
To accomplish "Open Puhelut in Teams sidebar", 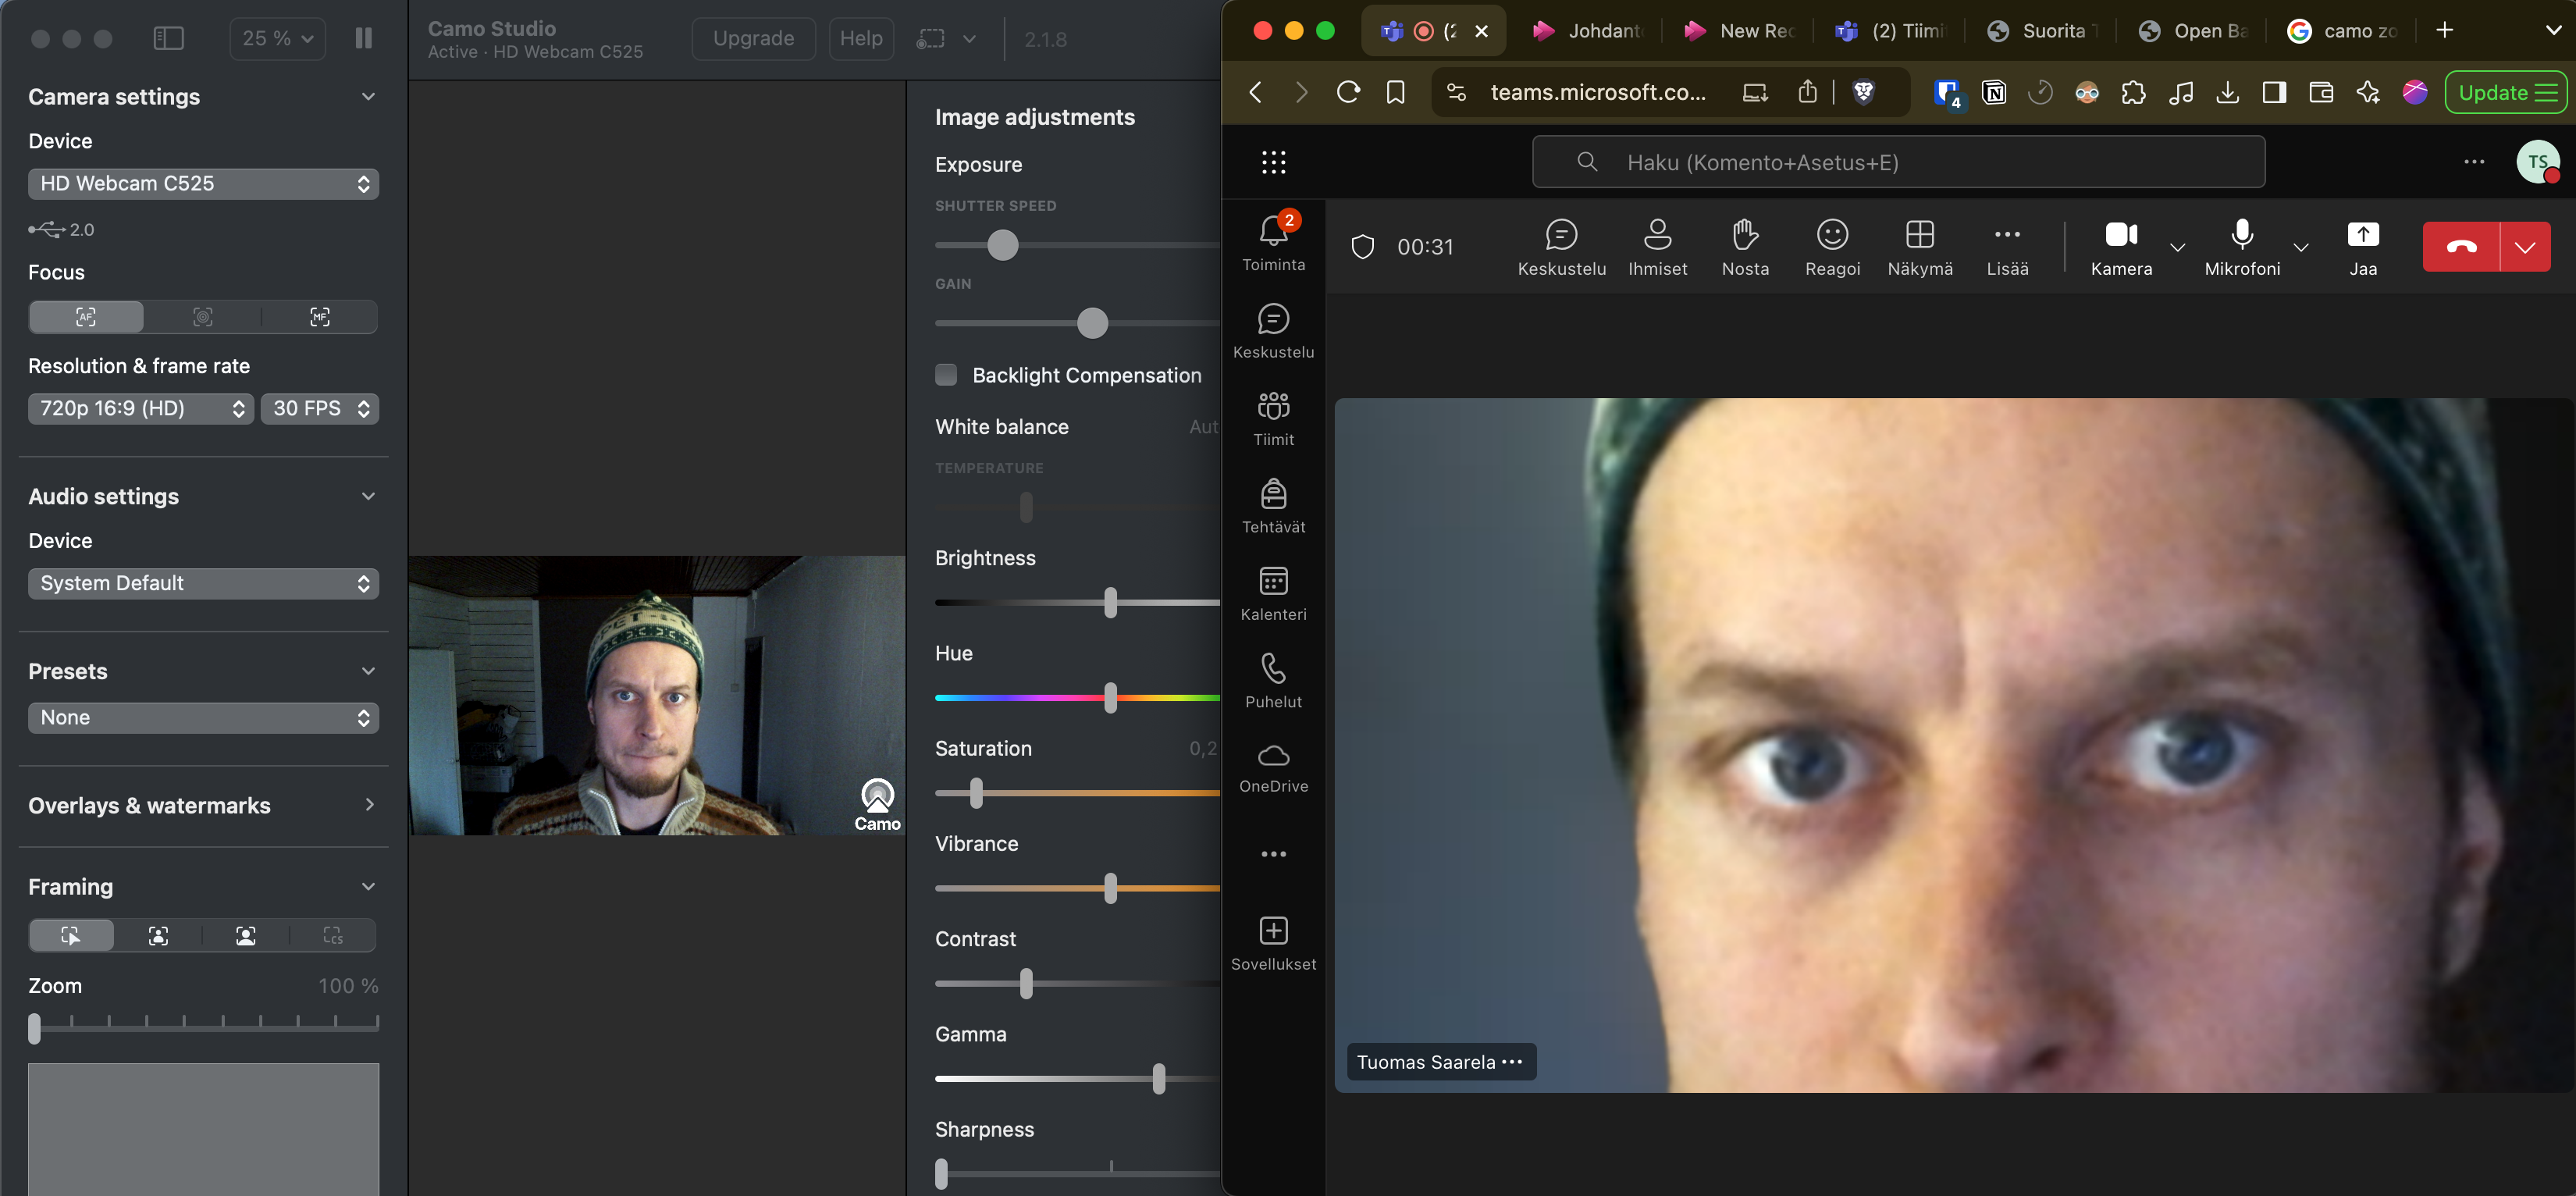I will (1274, 681).
